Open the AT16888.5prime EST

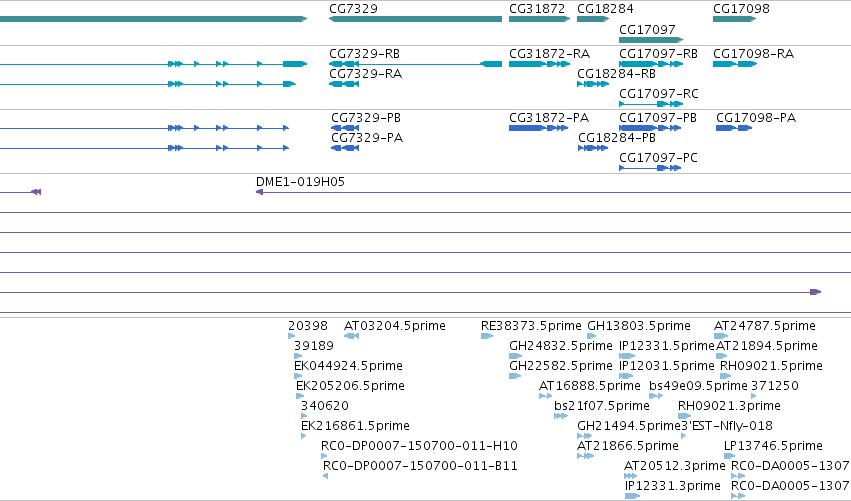tap(545, 396)
